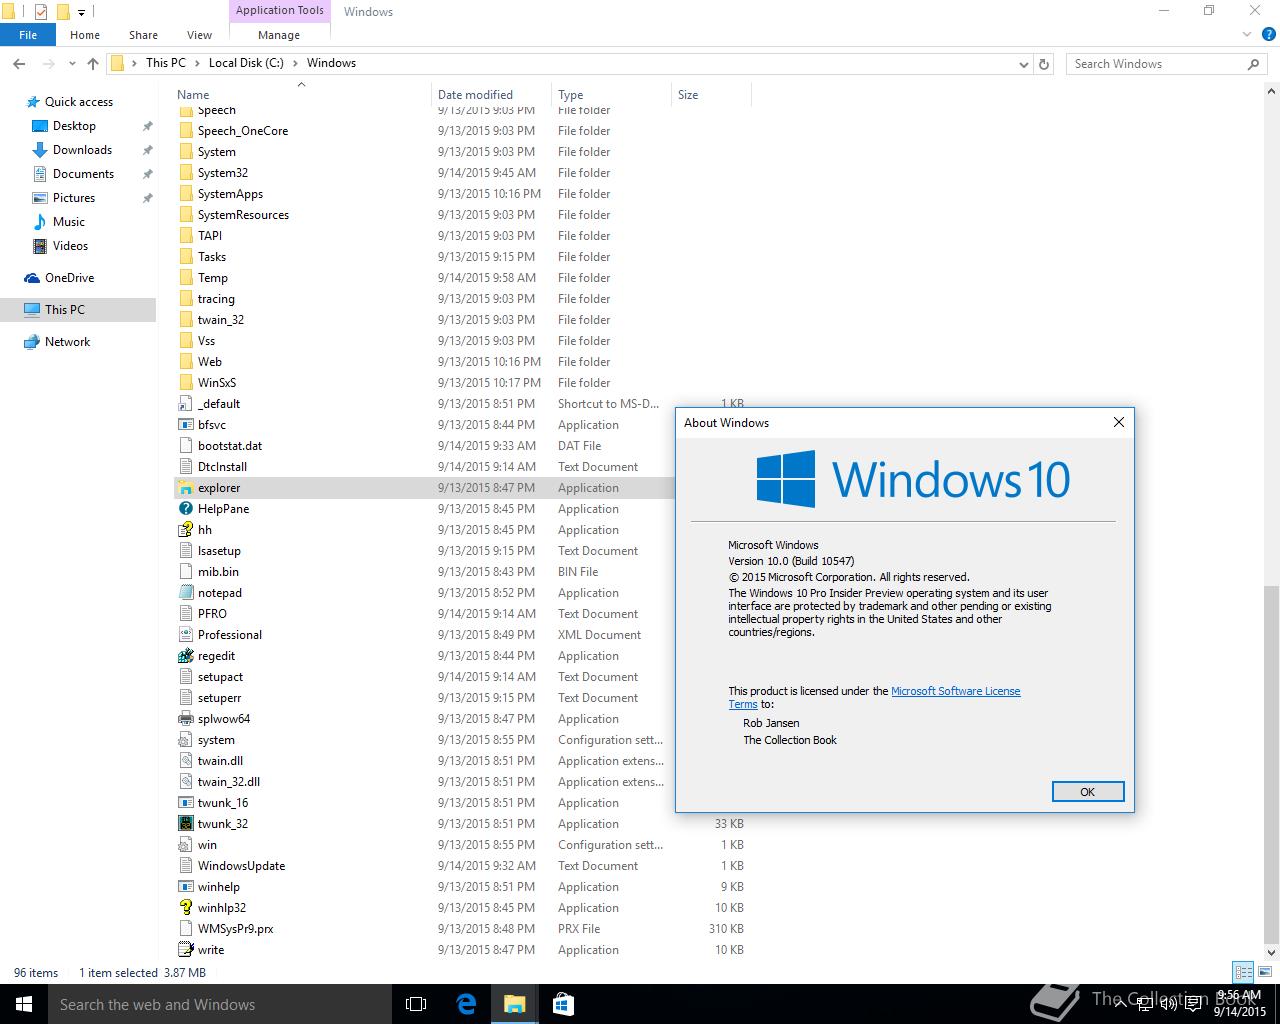This screenshot has width=1280, height=1024.
Task: Open the address bar history dropdown
Action: (x=1023, y=64)
